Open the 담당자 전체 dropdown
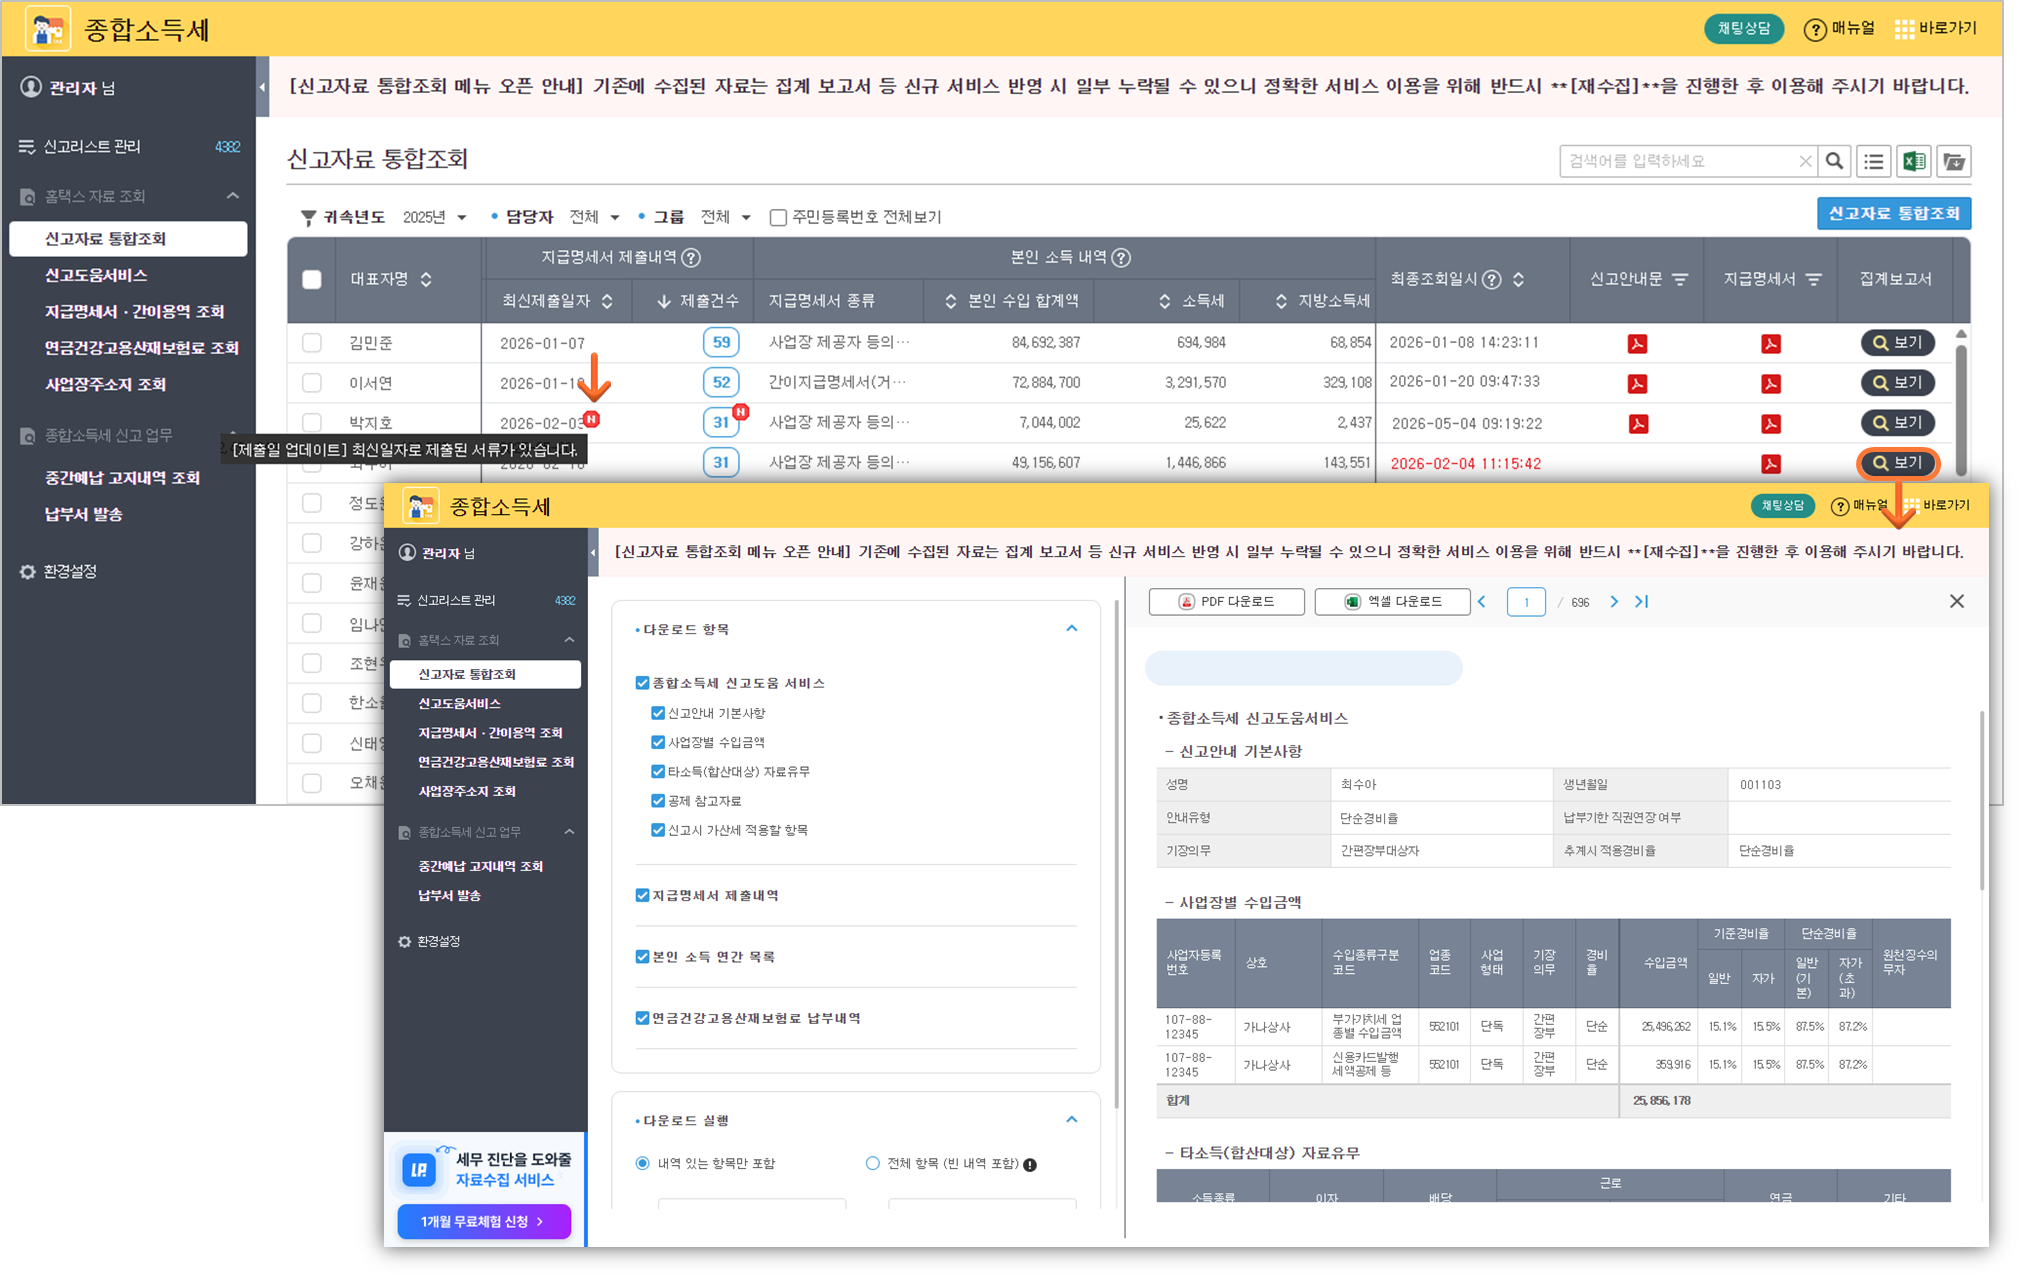 click(x=594, y=218)
